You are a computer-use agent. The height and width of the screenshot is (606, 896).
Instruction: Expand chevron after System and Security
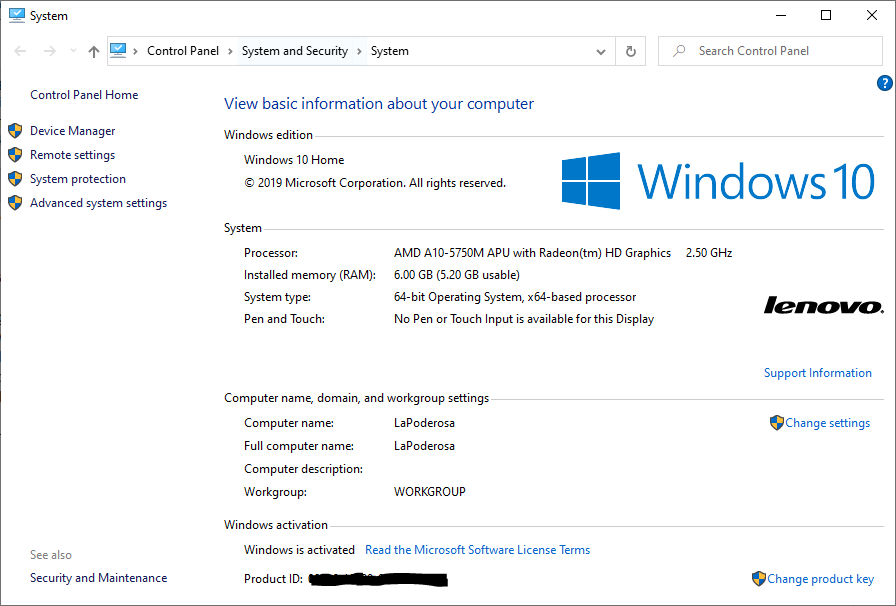tap(359, 51)
